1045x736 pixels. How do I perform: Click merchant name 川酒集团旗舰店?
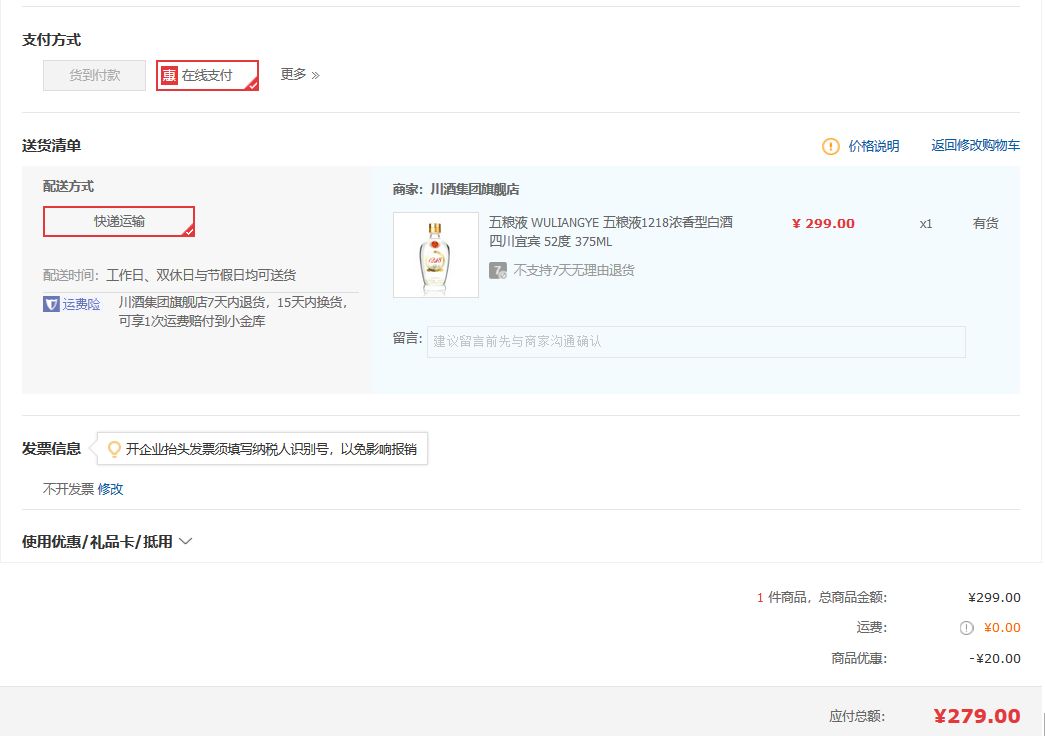click(475, 189)
